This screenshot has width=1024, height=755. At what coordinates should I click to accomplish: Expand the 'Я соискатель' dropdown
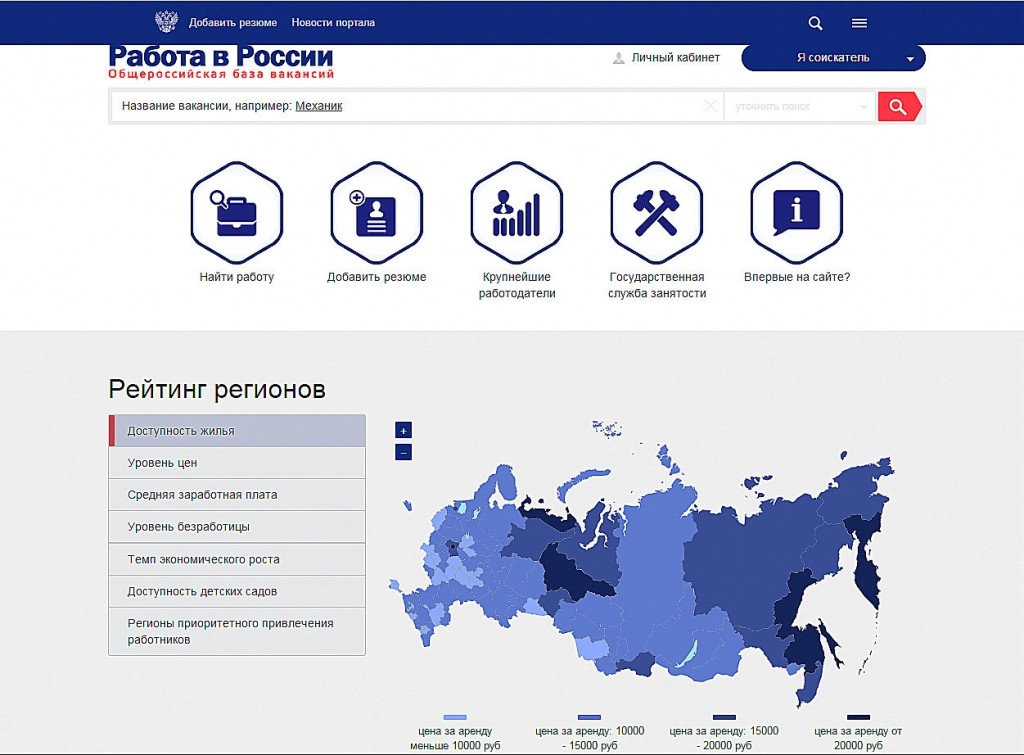(833, 57)
